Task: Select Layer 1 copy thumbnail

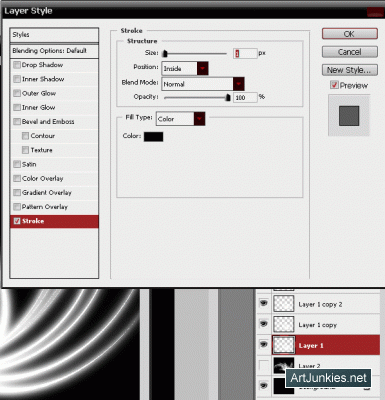Action: click(x=284, y=324)
